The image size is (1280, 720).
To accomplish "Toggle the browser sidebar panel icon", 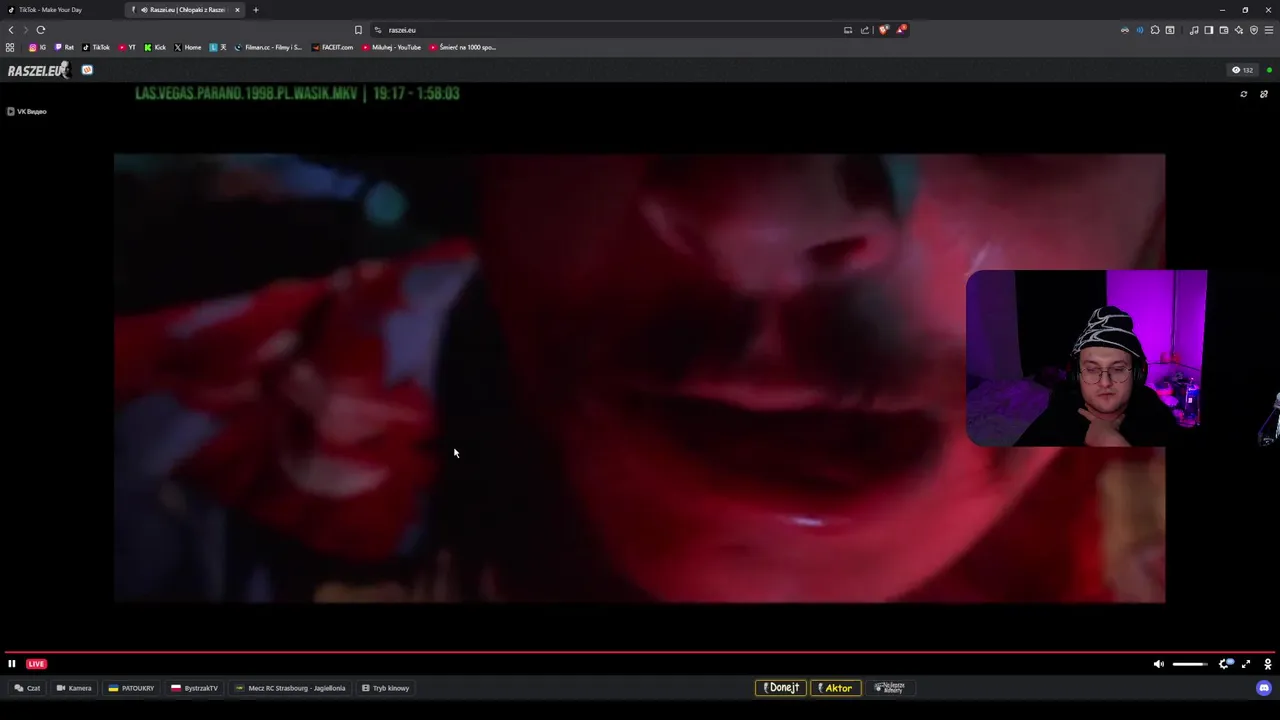I will tap(1209, 30).
